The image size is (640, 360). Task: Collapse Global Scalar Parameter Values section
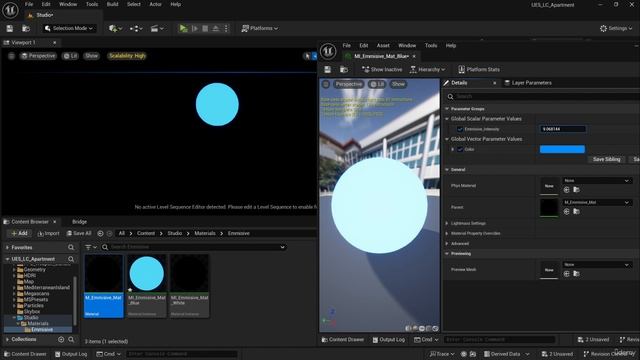[447, 119]
